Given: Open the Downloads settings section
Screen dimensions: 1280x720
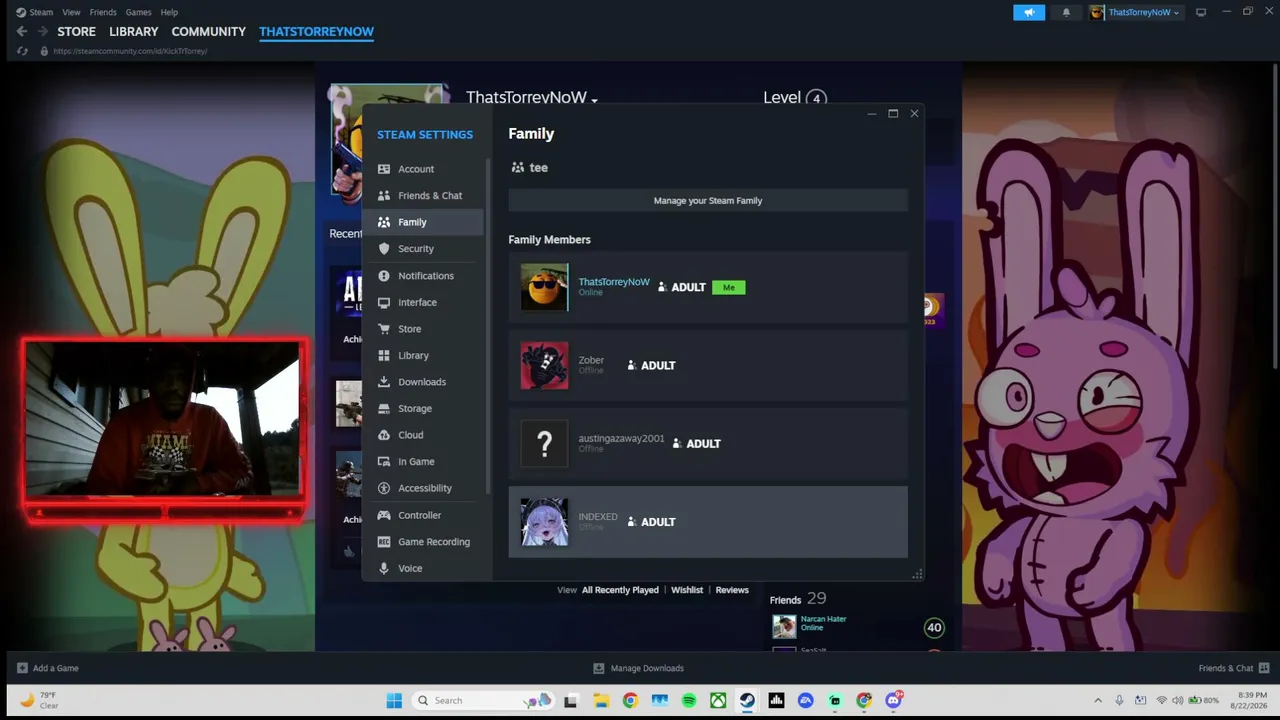Looking at the screenshot, I should point(424,382).
